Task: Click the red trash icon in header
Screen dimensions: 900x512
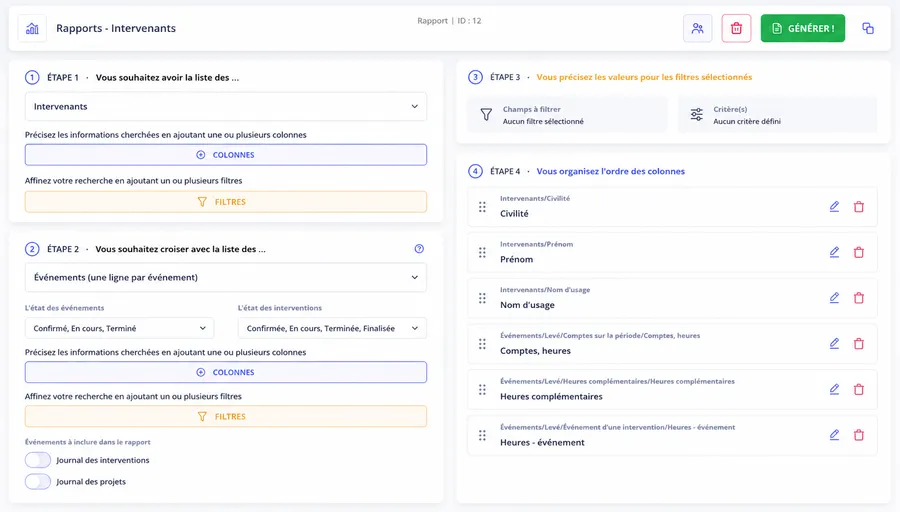Action: coord(736,28)
